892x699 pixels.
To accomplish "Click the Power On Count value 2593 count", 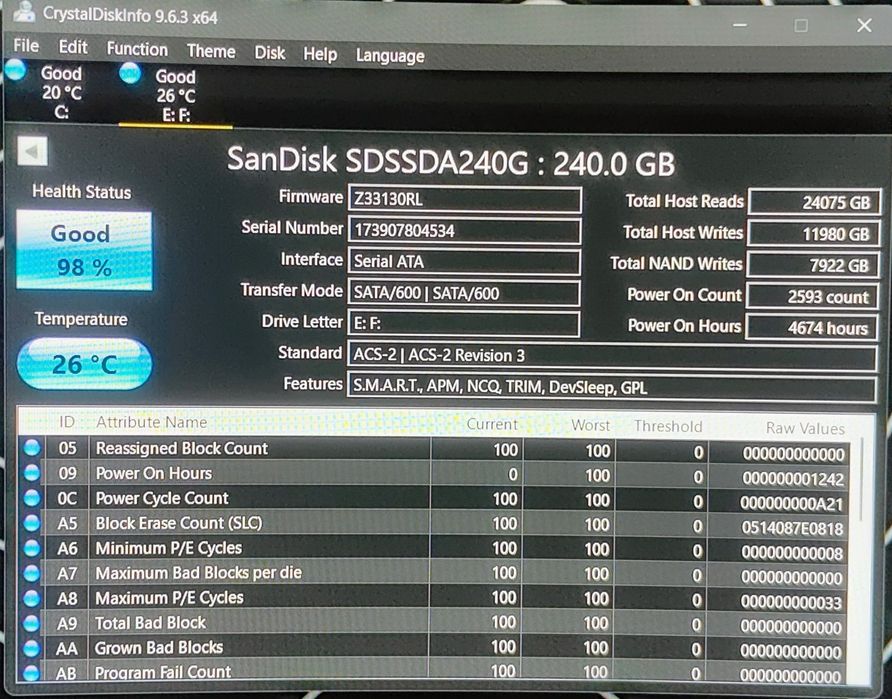I will (812, 296).
